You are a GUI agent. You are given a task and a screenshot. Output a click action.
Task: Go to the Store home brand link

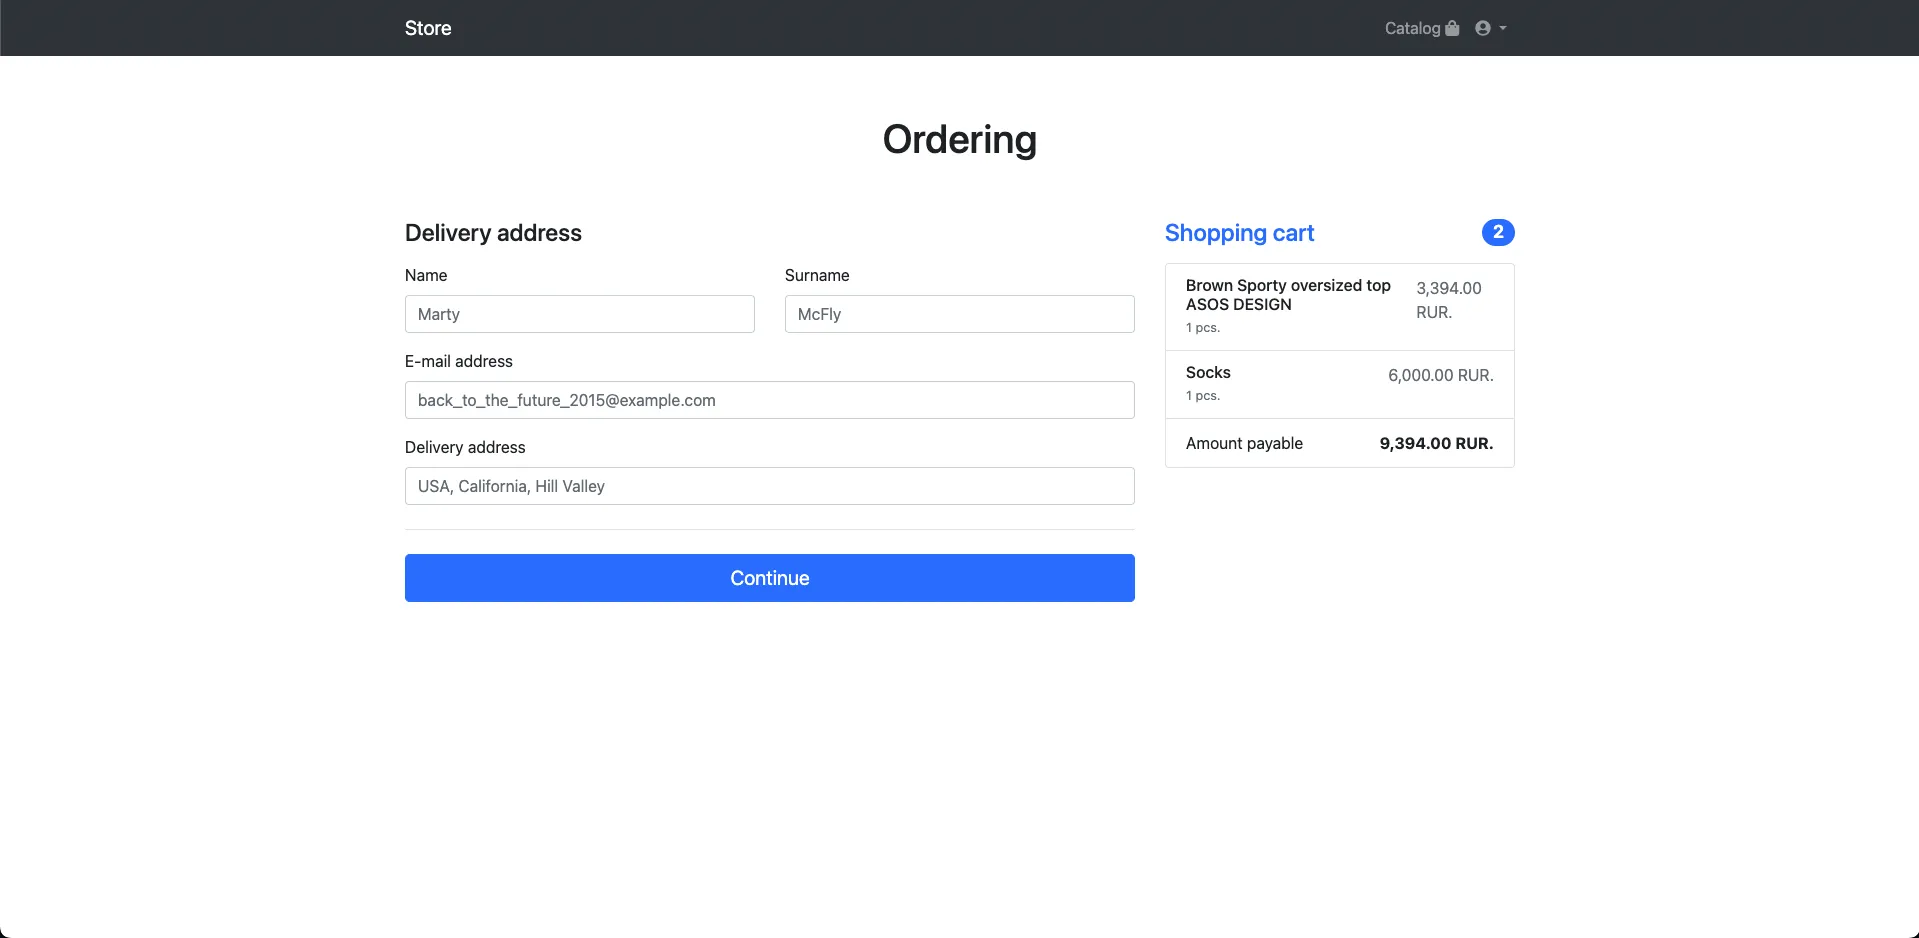pyautogui.click(x=428, y=28)
